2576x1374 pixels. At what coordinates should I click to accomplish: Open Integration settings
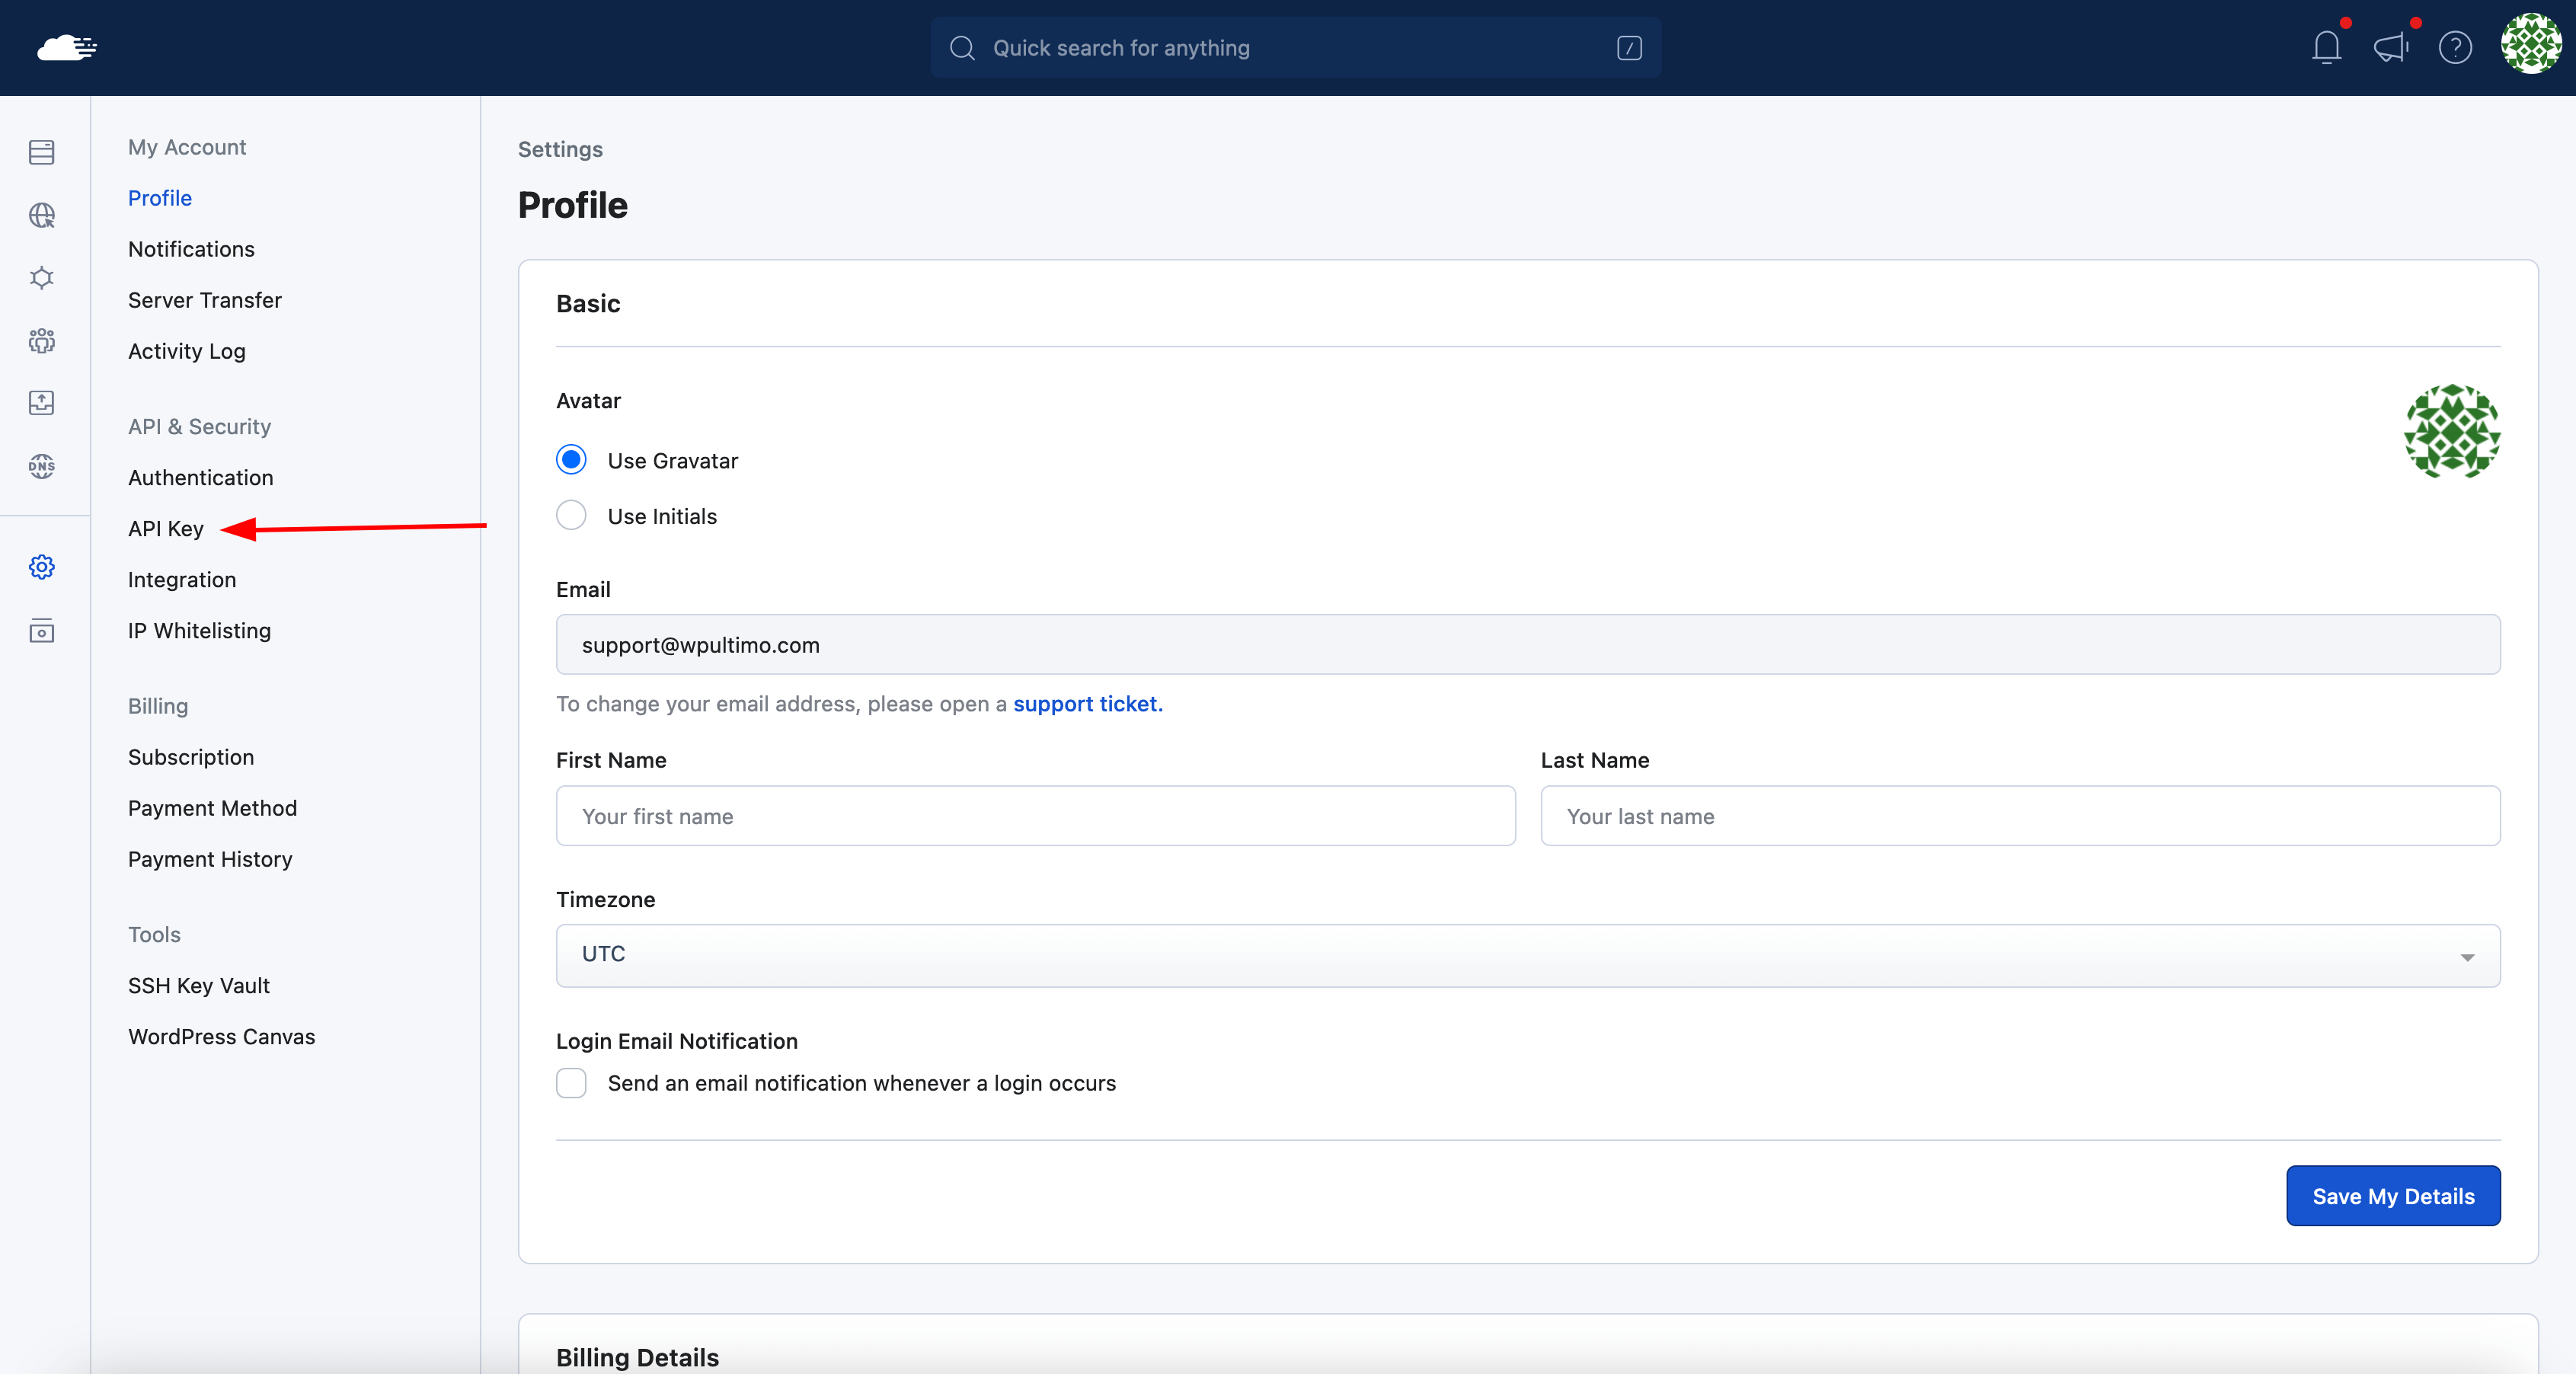click(182, 580)
